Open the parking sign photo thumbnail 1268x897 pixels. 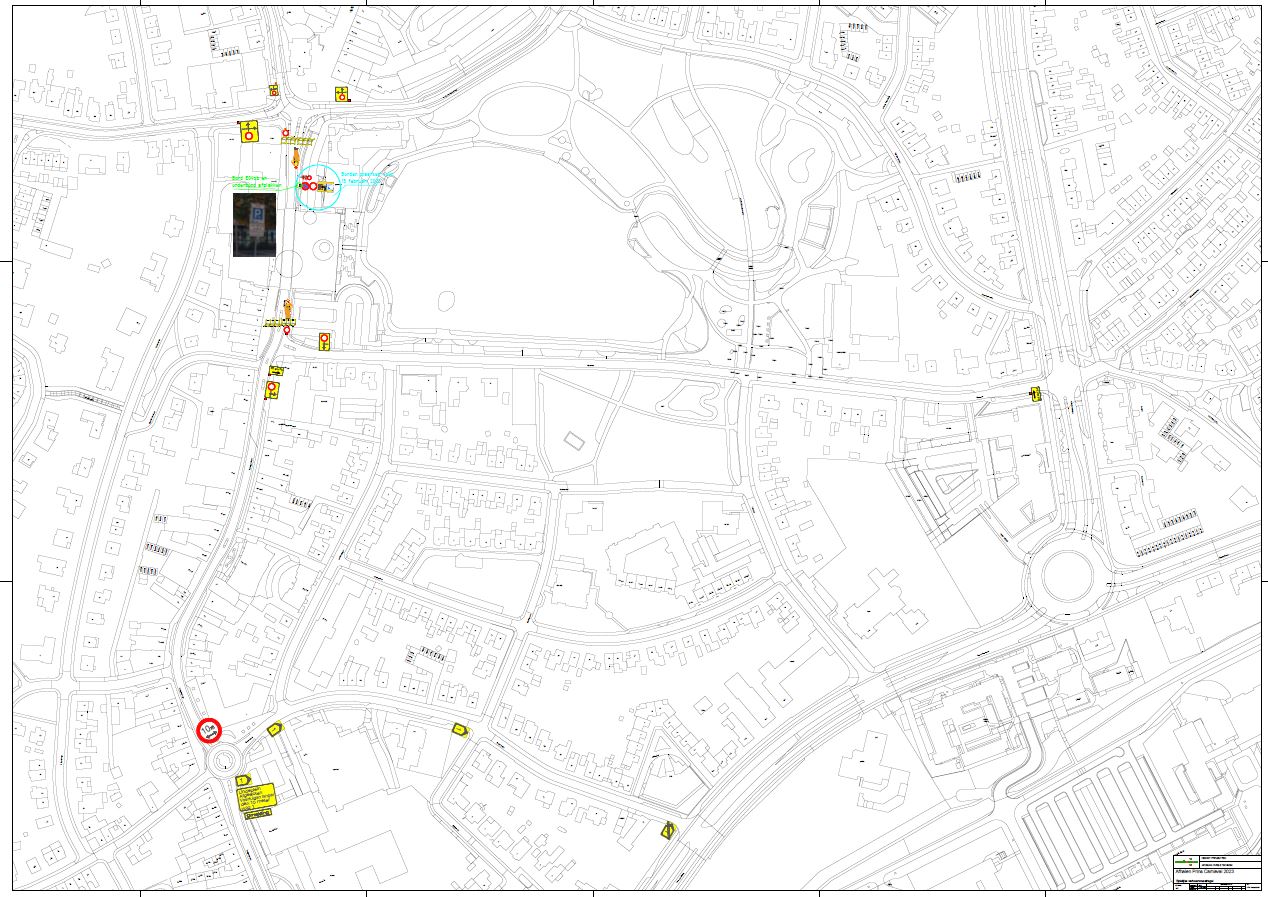(254, 225)
